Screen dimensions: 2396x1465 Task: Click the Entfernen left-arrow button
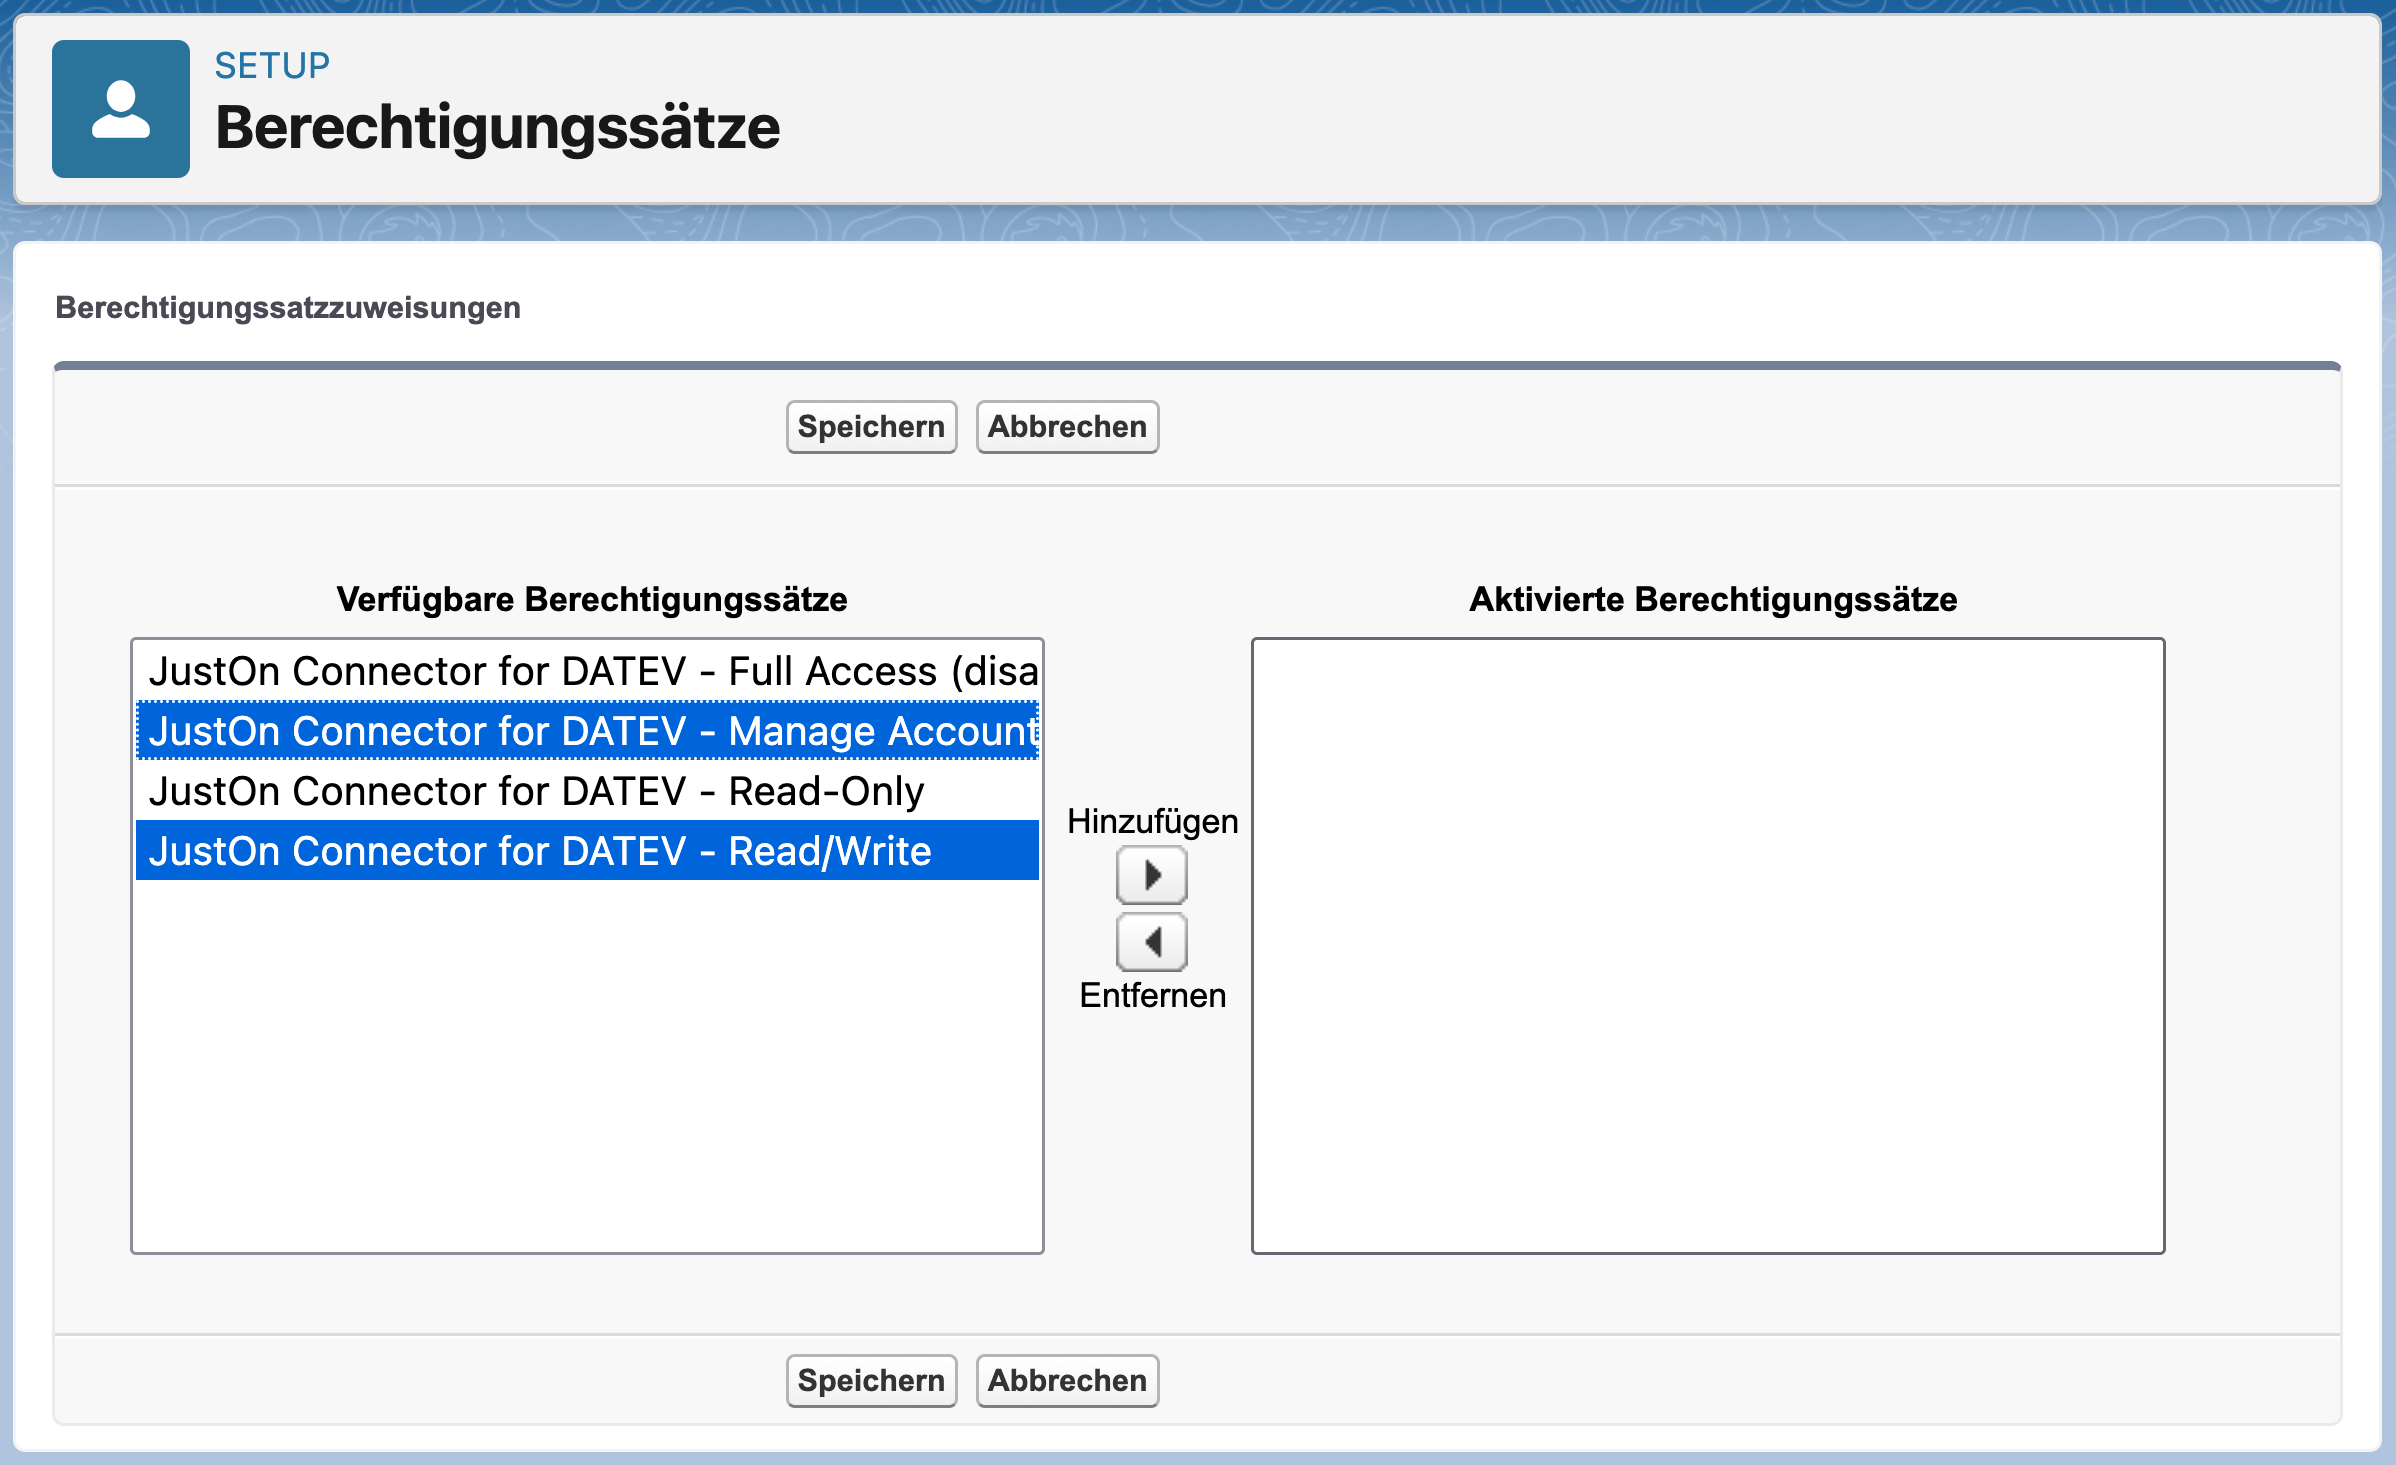tap(1152, 941)
